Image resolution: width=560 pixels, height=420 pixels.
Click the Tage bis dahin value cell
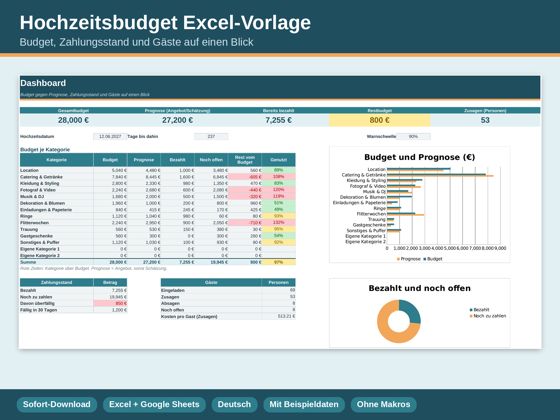pyautogui.click(x=211, y=136)
